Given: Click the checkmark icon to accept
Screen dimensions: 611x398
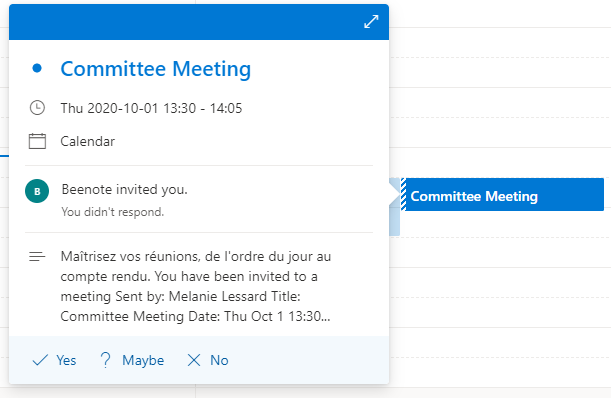Looking at the screenshot, I should 40,360.
